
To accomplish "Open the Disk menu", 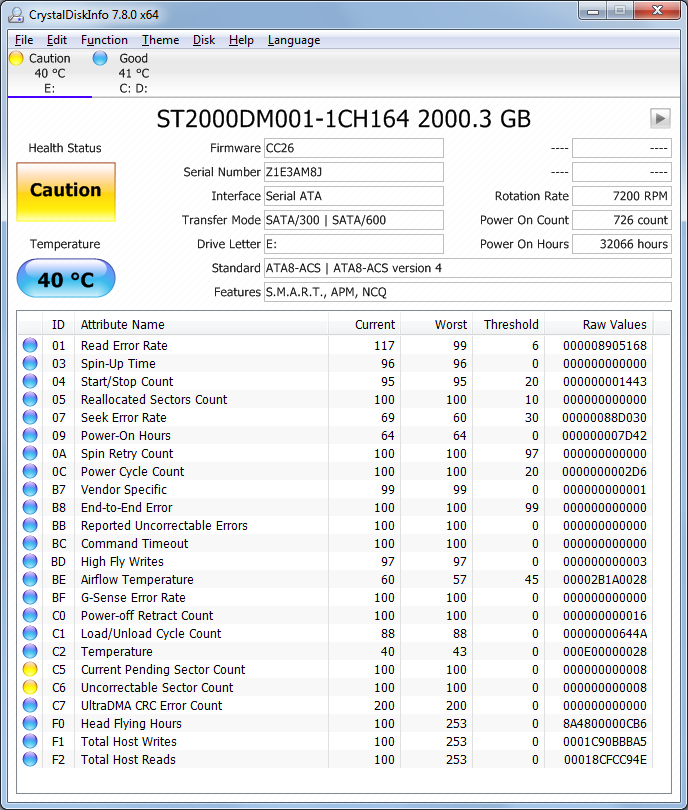I will pos(204,40).
